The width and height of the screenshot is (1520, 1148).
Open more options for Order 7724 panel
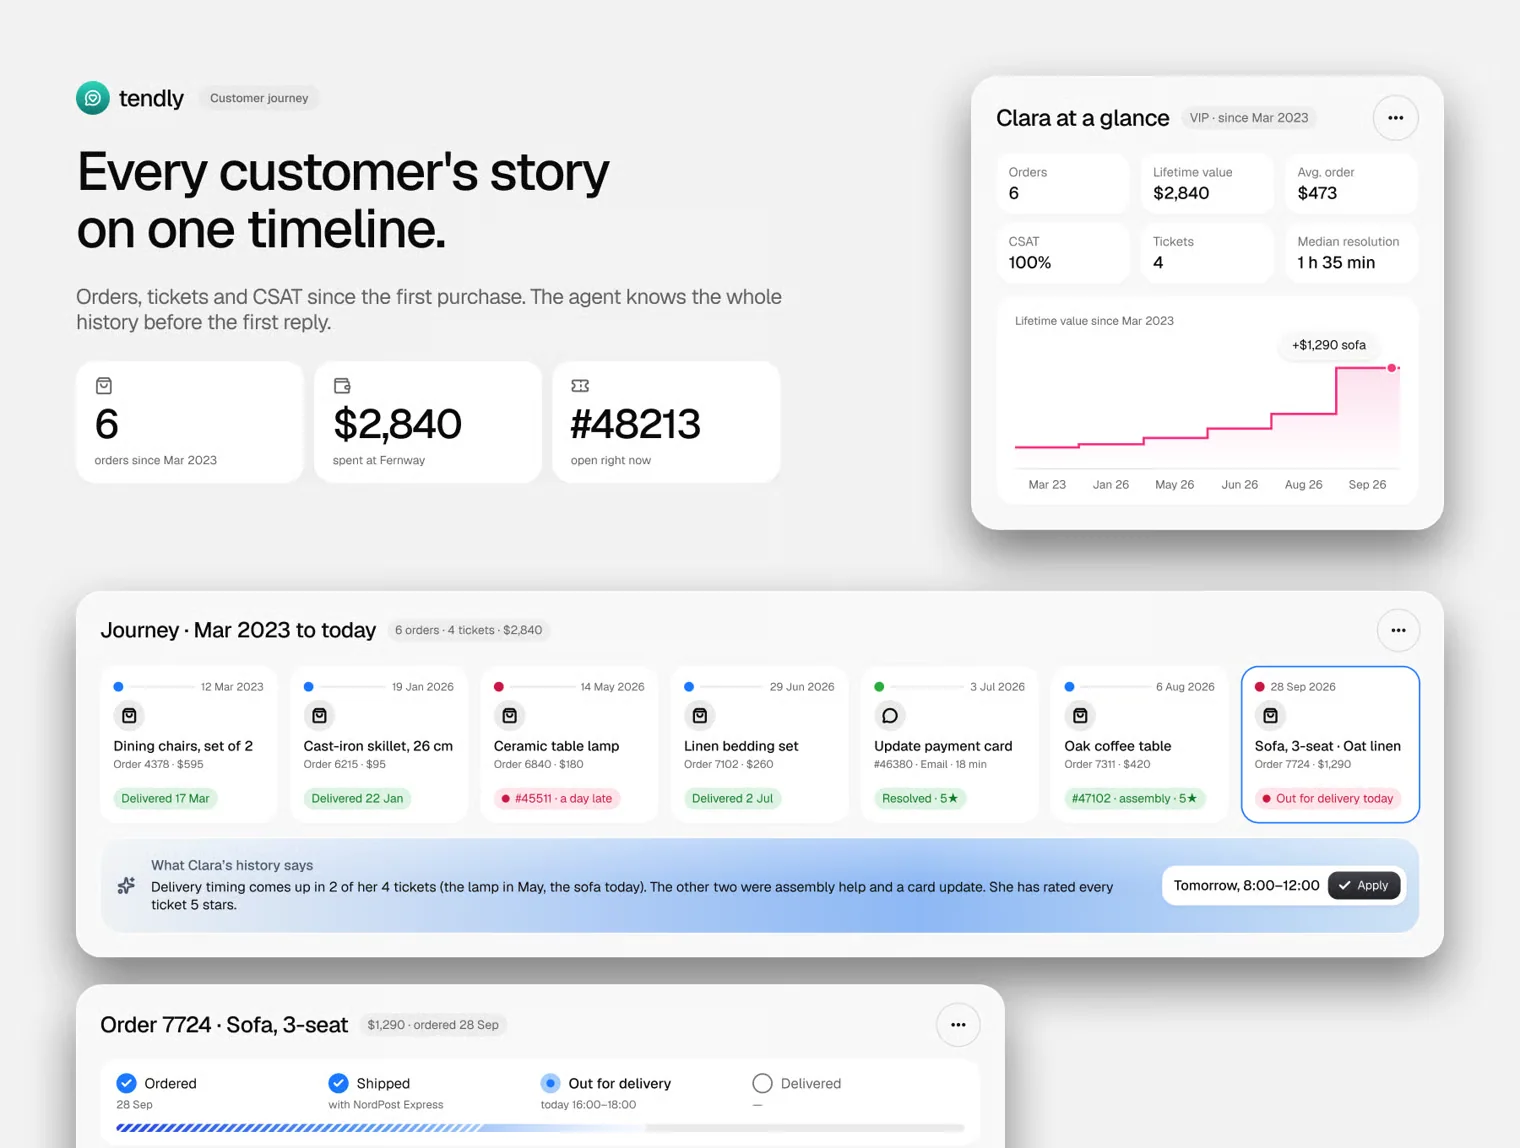958,1025
